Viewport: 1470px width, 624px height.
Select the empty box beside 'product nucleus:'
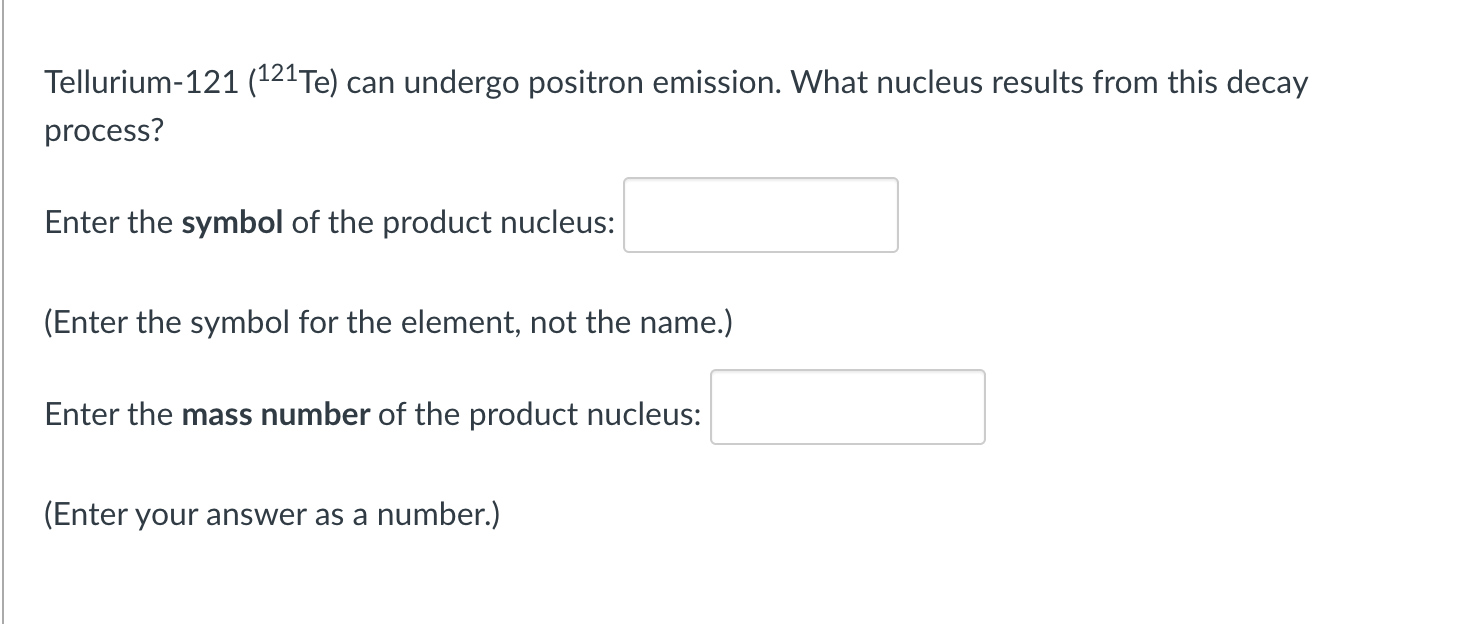760,215
